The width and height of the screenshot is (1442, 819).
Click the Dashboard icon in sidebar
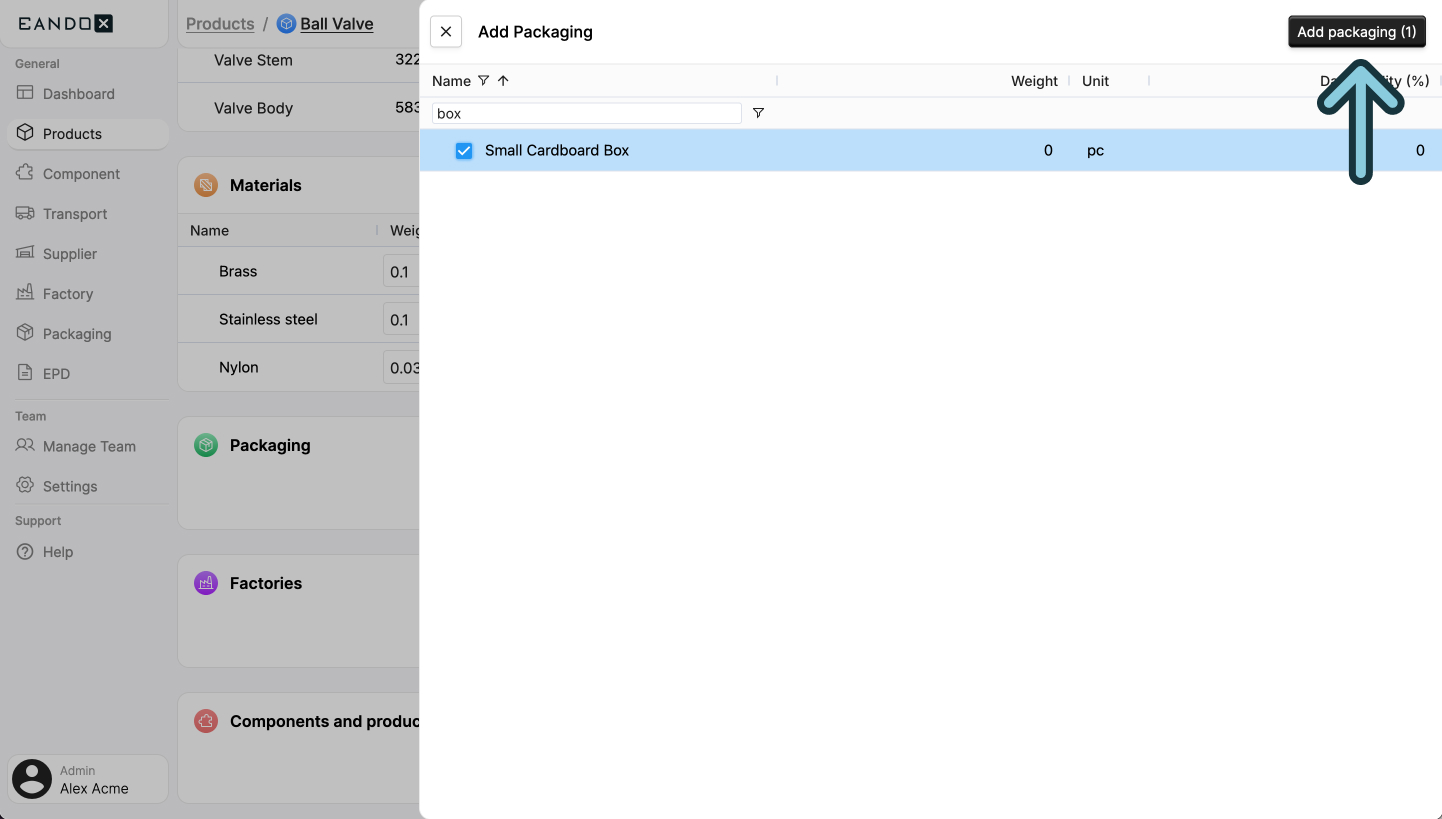click(x=25, y=93)
